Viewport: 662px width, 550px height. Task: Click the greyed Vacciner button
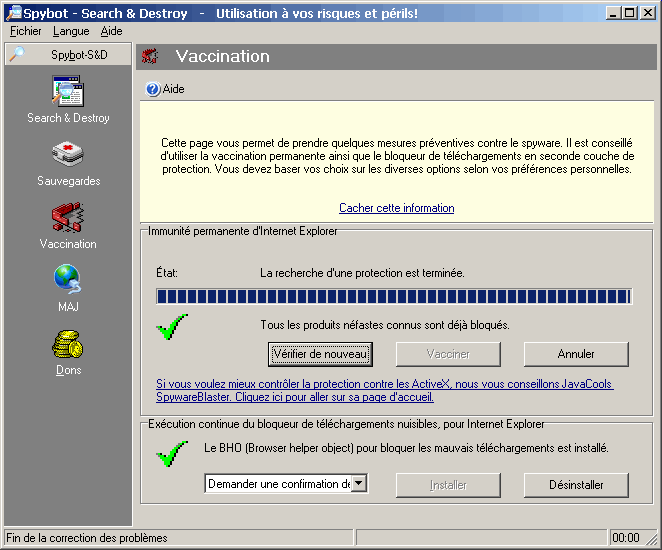(448, 354)
